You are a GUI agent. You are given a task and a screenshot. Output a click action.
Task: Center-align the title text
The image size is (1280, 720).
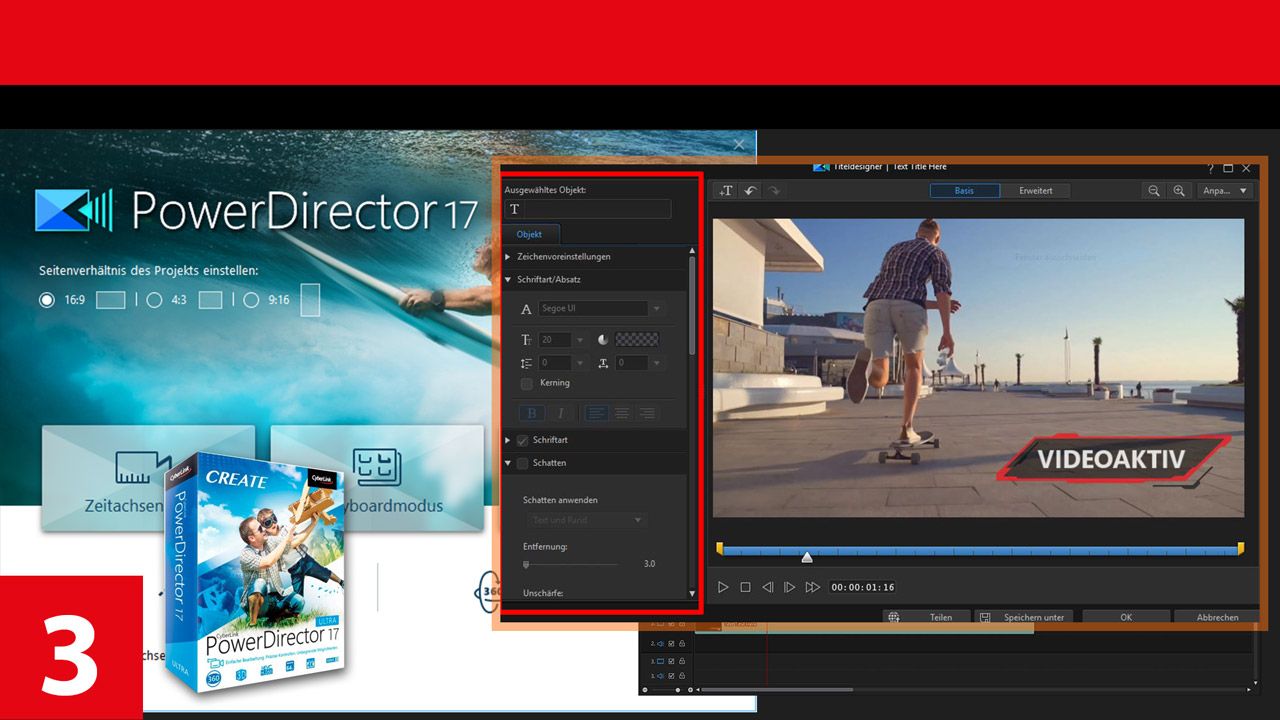pyautogui.click(x=621, y=413)
